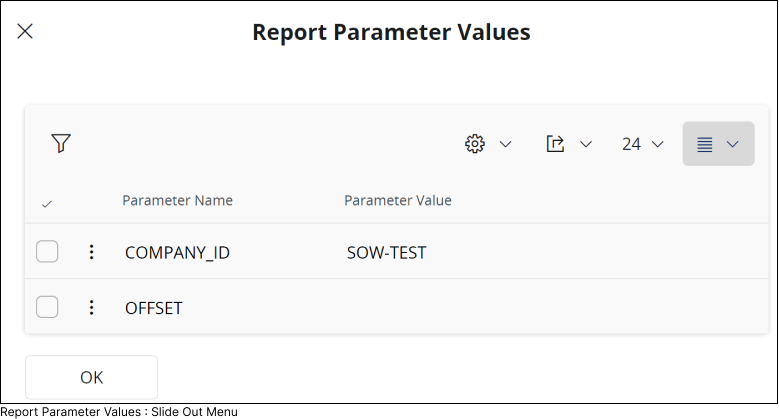The image size is (779, 419).
Task: Click the OFFSET parameter name cell
Action: (x=154, y=308)
